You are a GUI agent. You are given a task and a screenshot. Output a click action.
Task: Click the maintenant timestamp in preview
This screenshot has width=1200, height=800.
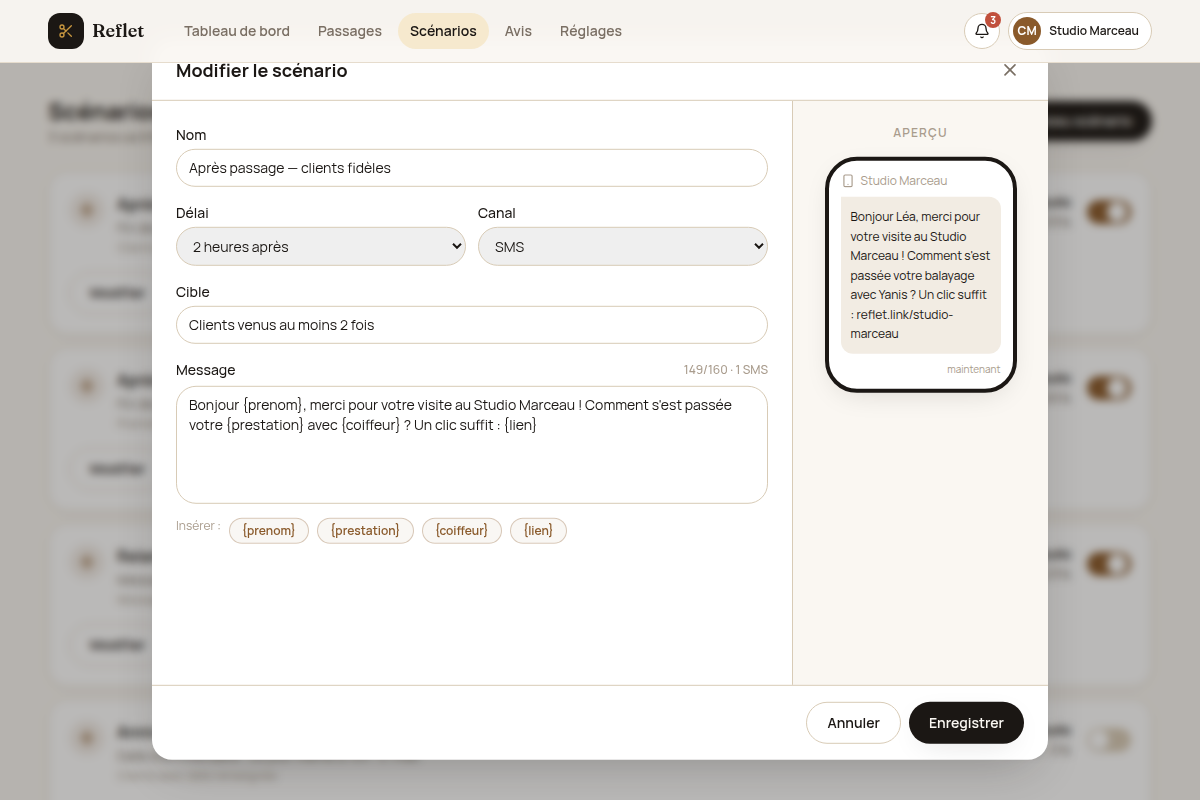tap(973, 369)
